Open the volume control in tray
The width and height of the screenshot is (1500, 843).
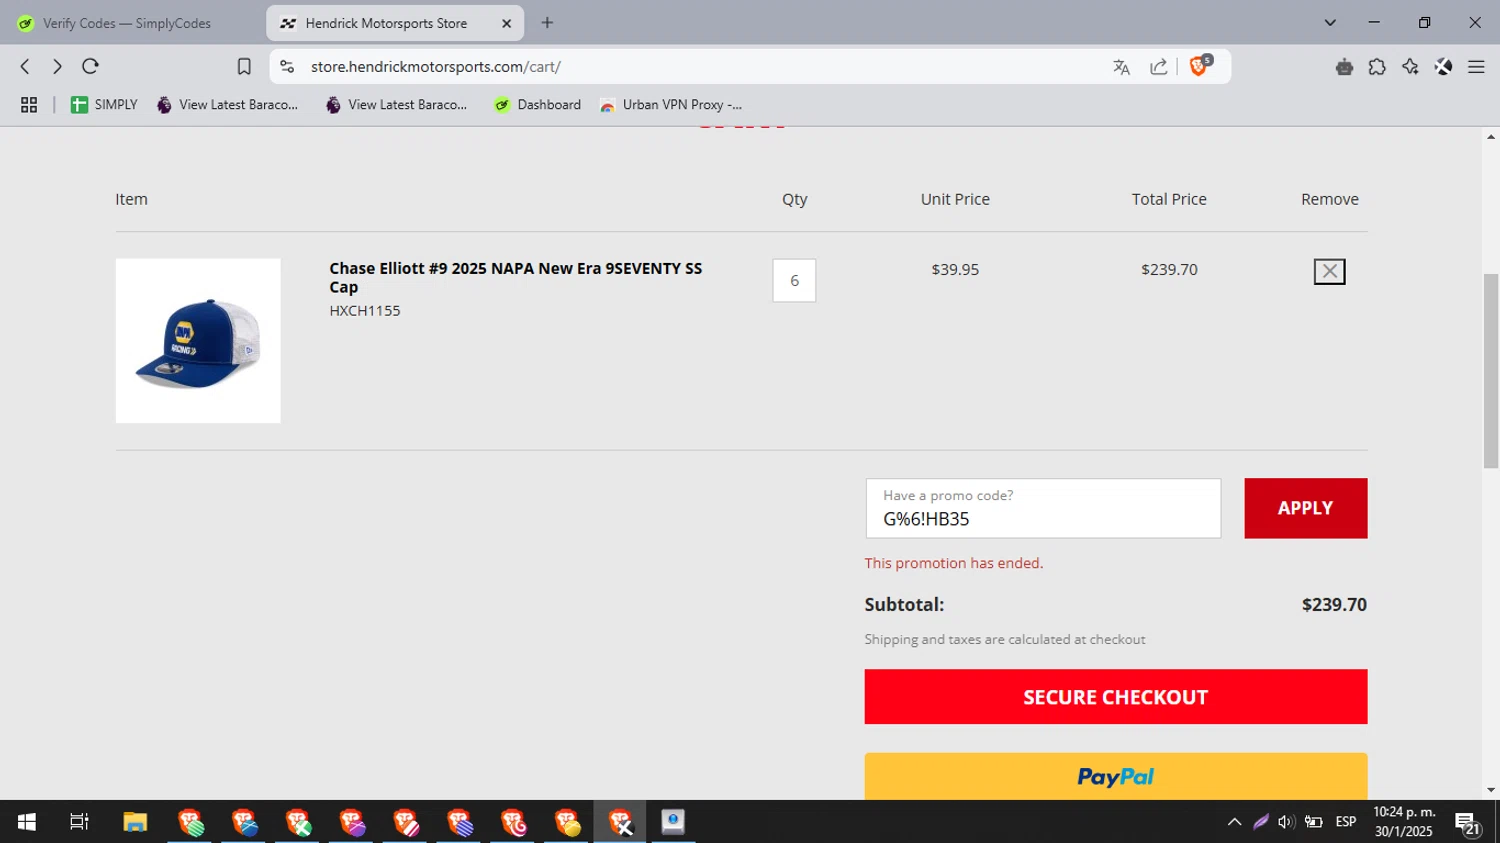1286,822
